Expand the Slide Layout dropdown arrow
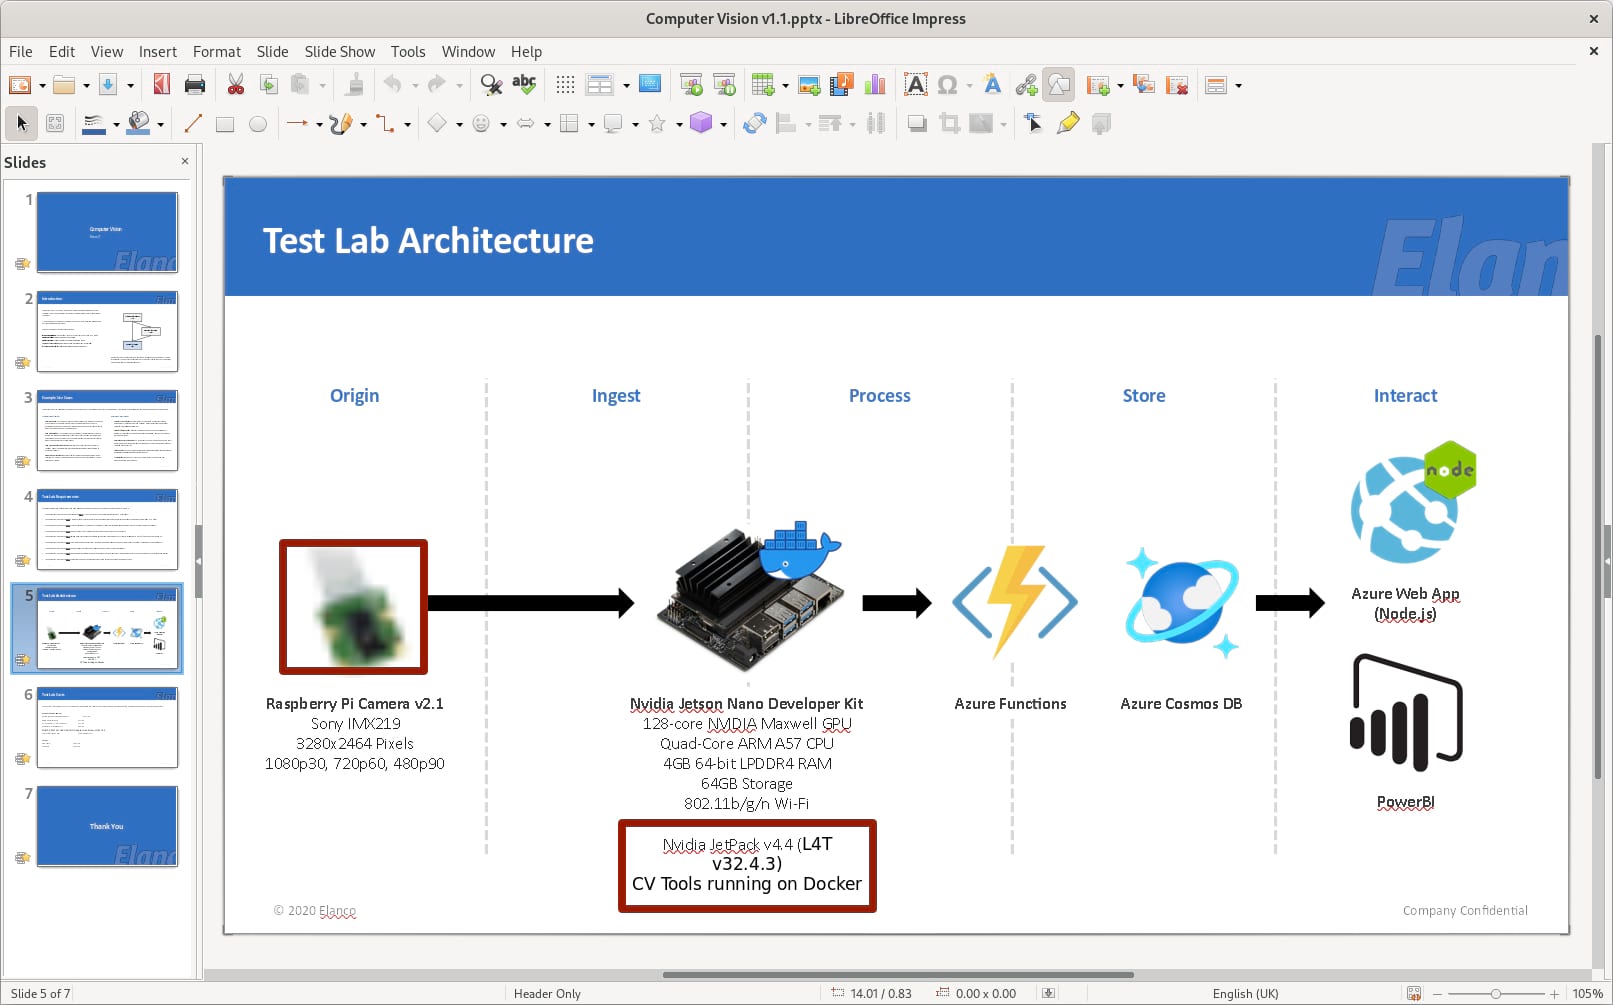The image size is (1613, 1005). point(1238,86)
